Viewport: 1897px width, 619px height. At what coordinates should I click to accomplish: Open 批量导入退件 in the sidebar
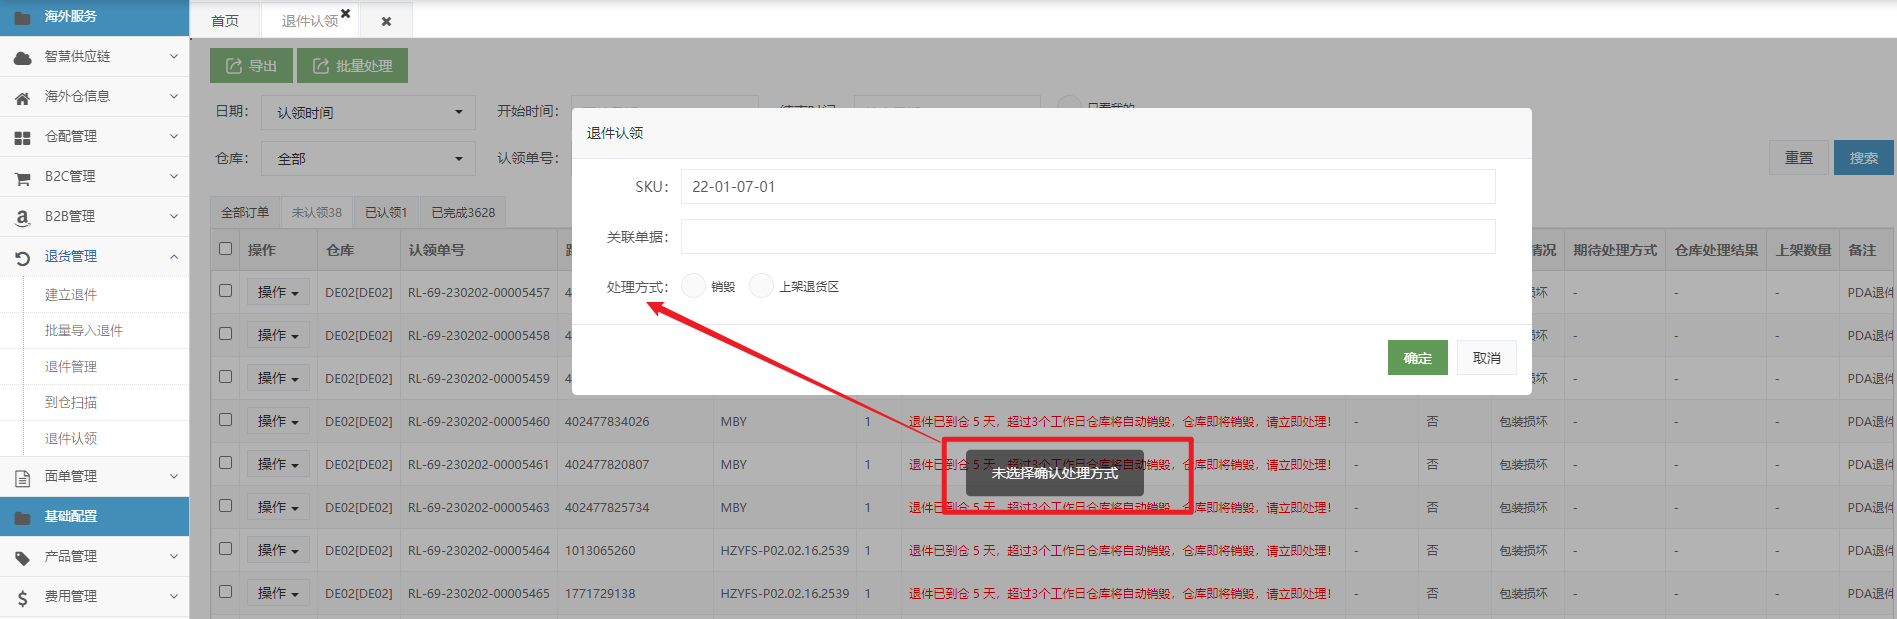click(x=84, y=331)
